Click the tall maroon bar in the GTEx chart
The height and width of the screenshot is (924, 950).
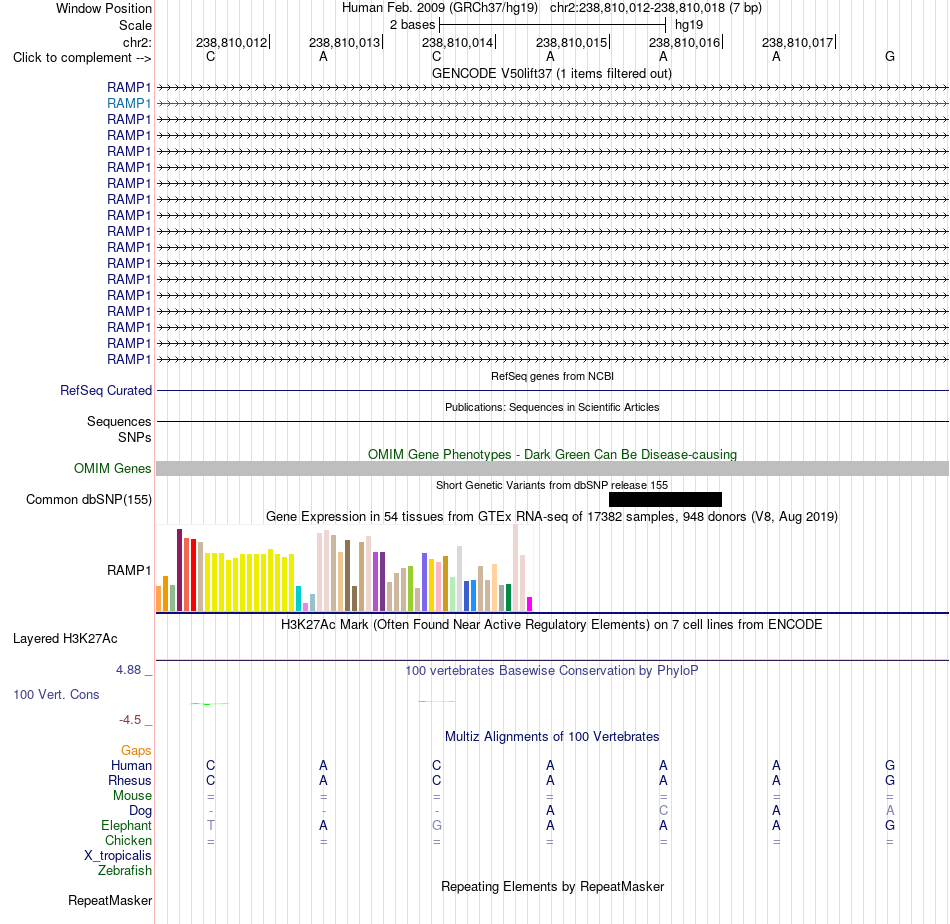[x=179, y=570]
